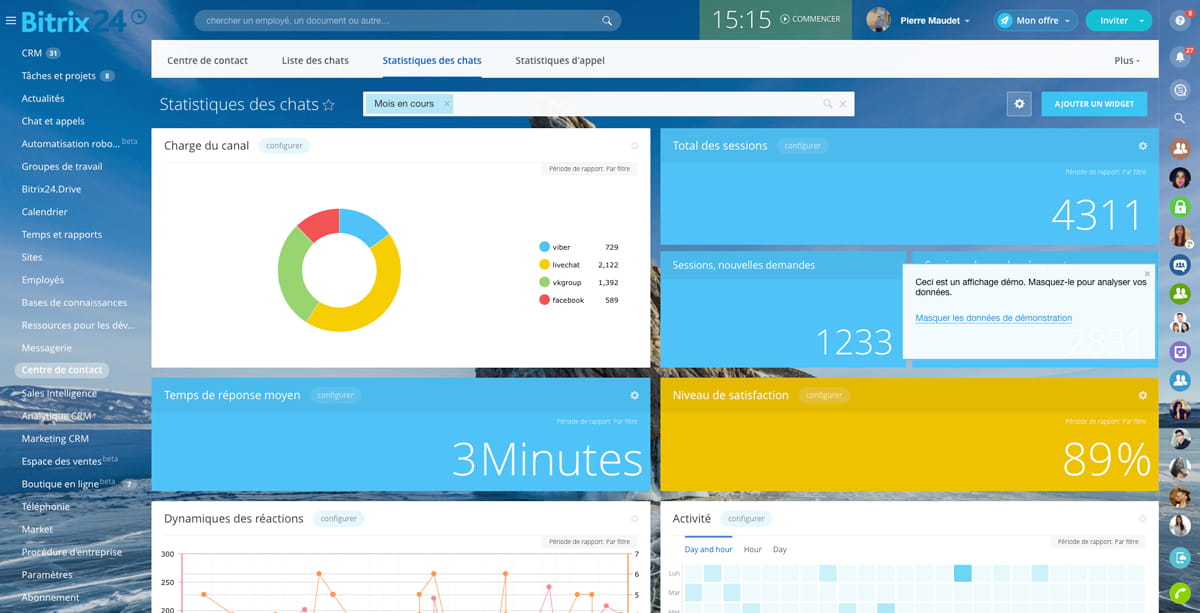Add statistics page to favorites star
Image resolution: width=1200 pixels, height=613 pixels.
[329, 105]
